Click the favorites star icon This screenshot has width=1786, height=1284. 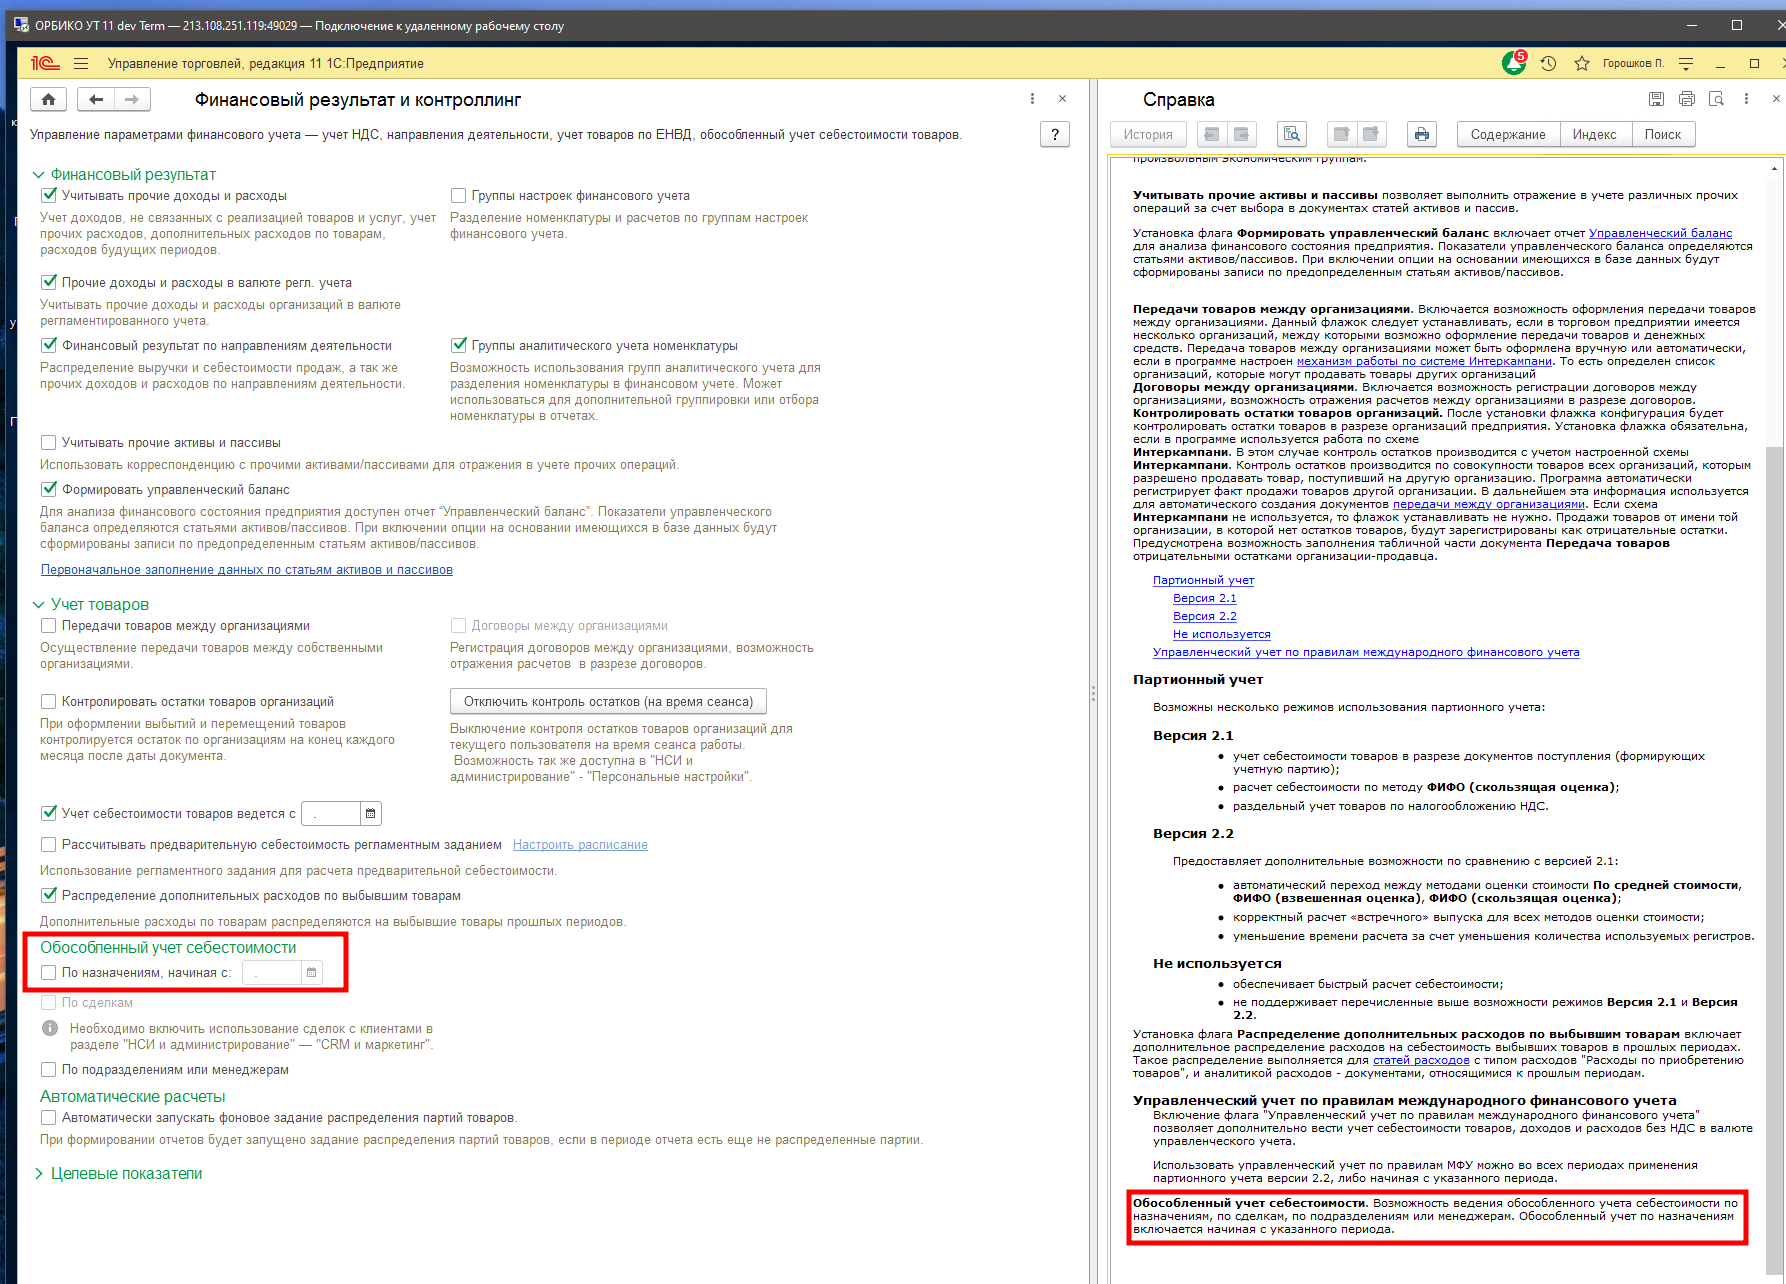[x=1581, y=63]
